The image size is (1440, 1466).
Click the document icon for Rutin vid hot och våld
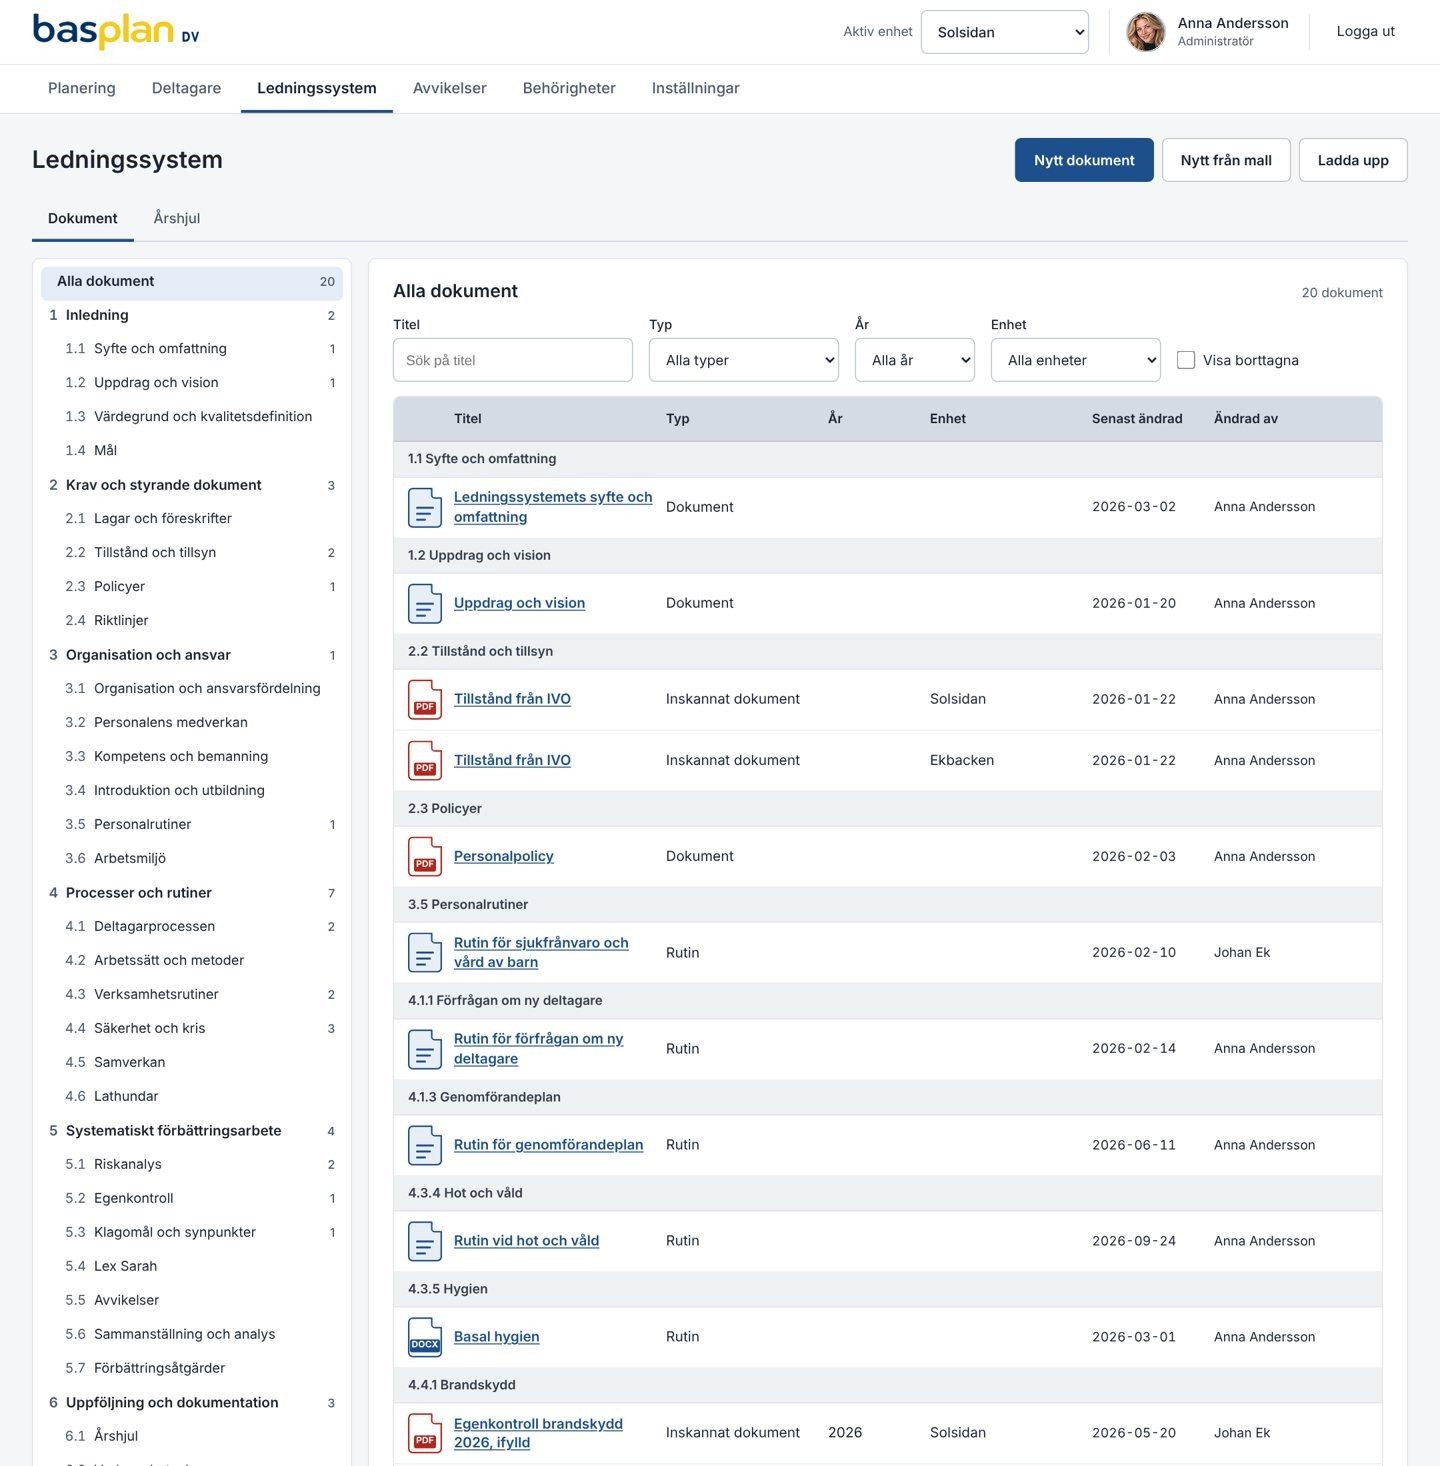point(425,1241)
